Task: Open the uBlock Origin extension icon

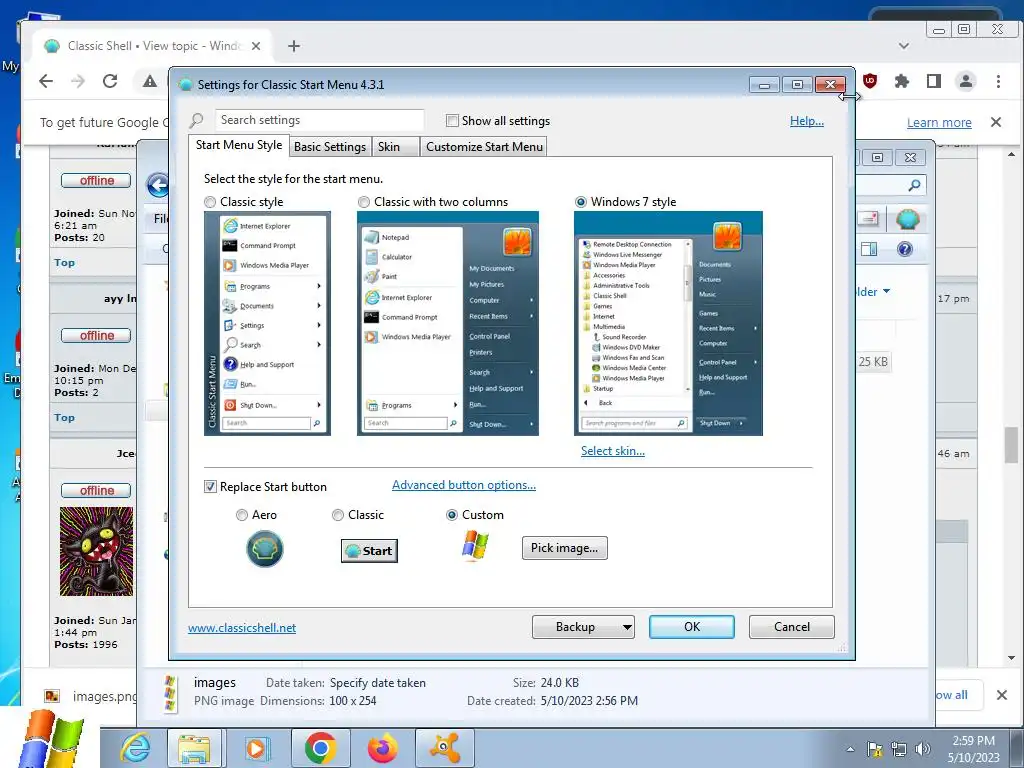Action: pyautogui.click(x=870, y=81)
